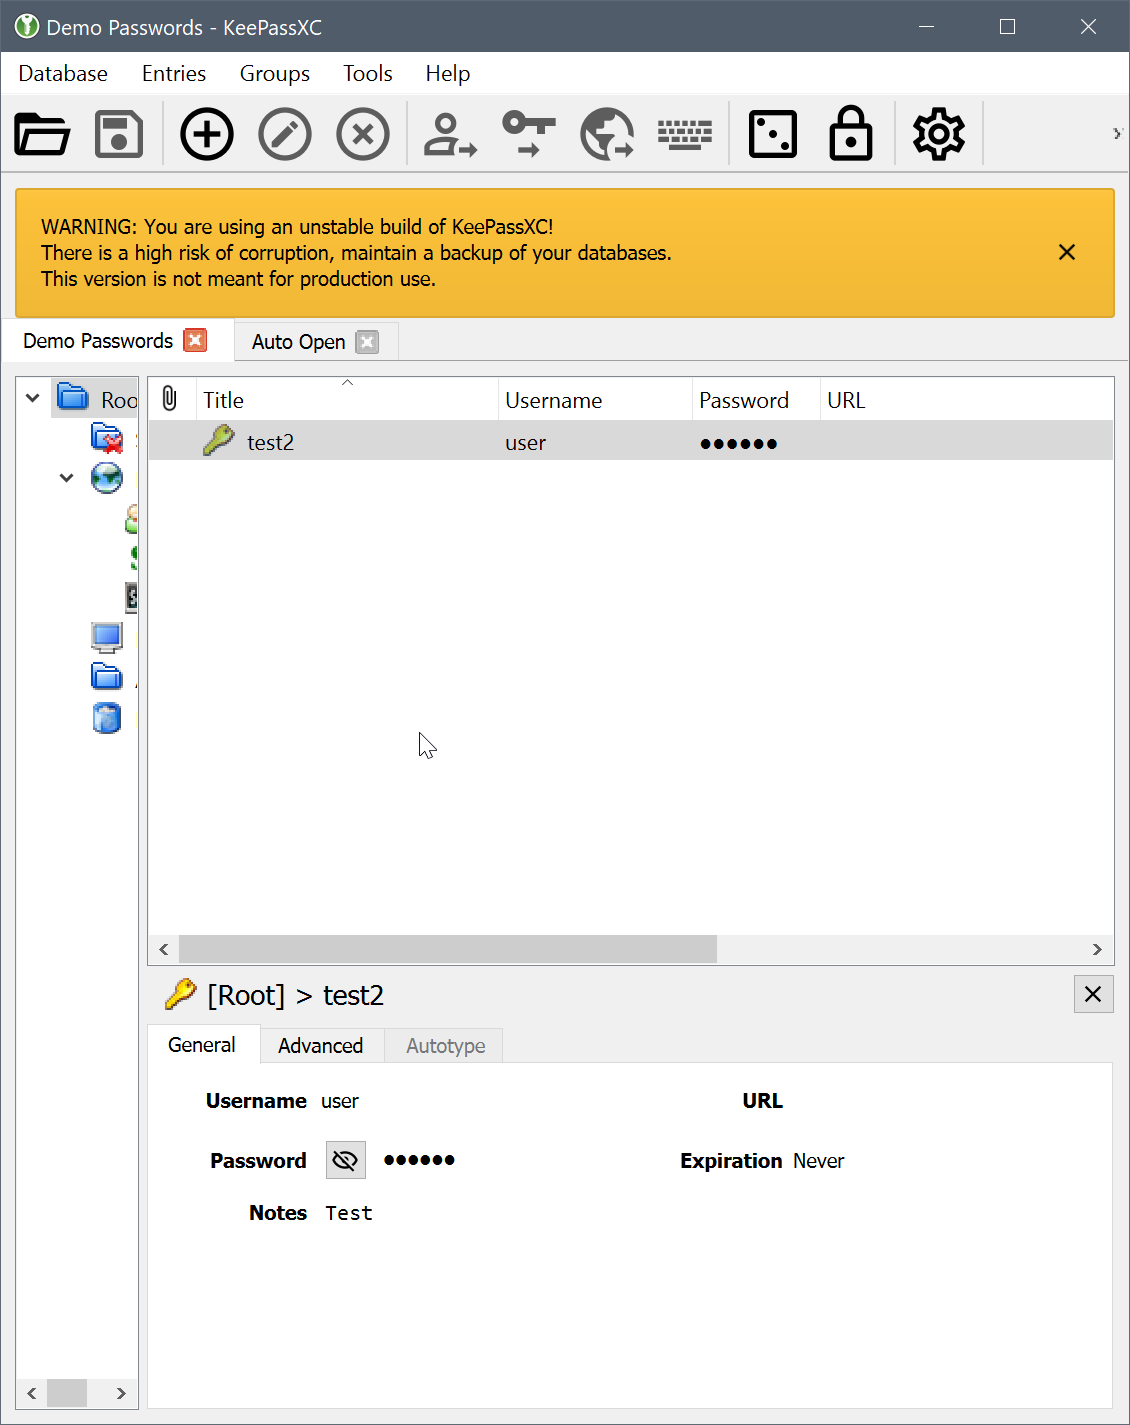Screen dimensions: 1130x1425
Task: Click the entry list horizontal scrollbar thumb
Action: [x=448, y=949]
